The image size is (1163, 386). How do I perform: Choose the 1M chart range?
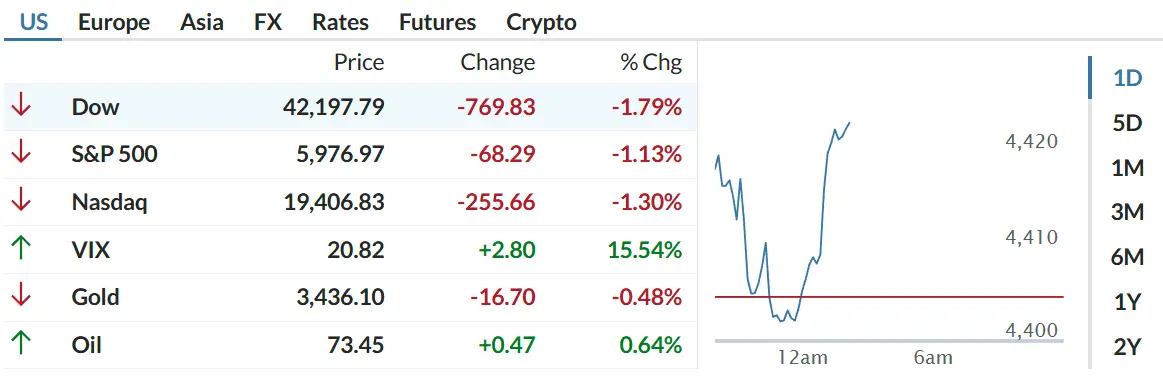point(1127,169)
